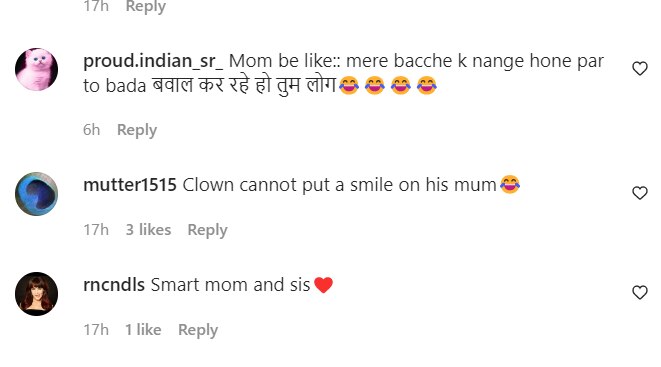This screenshot has height=367, width=661.
Task: Tap the heart next to mutter1515's comment
Action: tap(640, 193)
